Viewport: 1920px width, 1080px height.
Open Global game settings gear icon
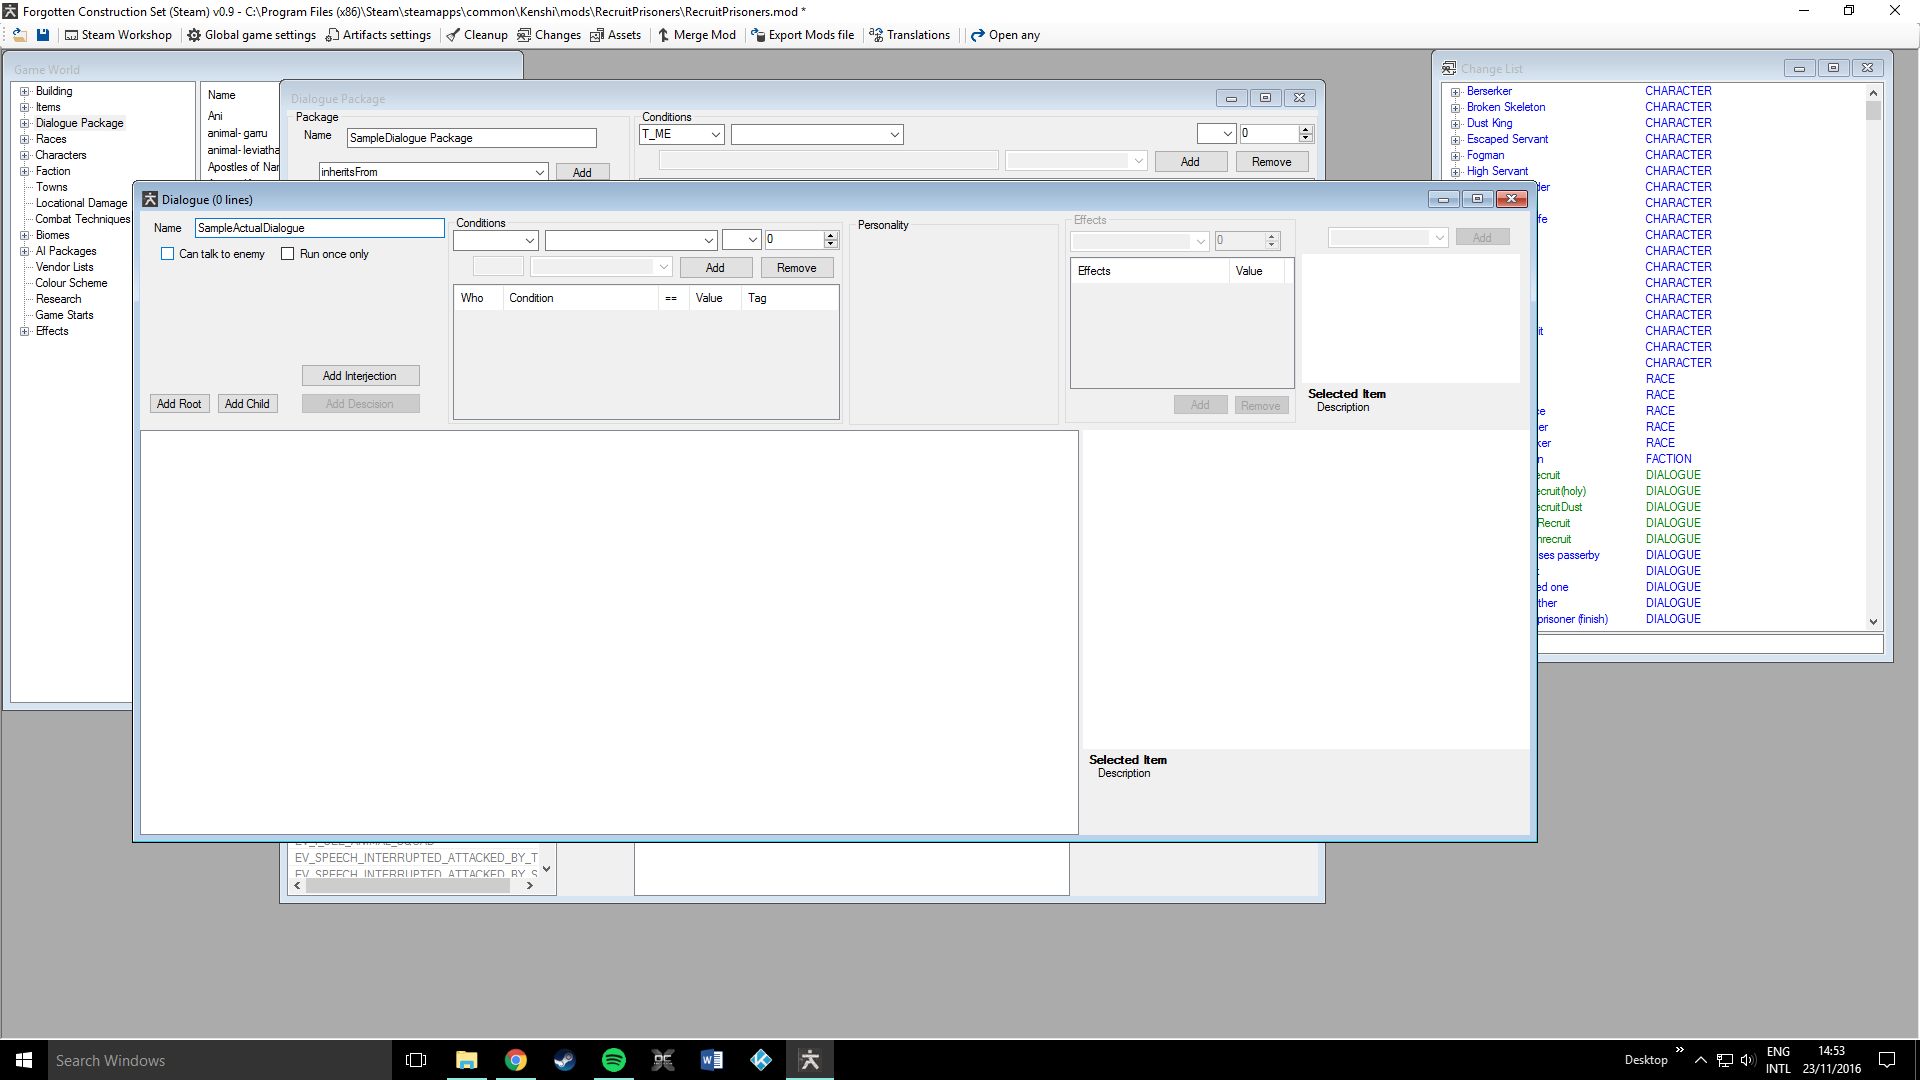pos(194,35)
